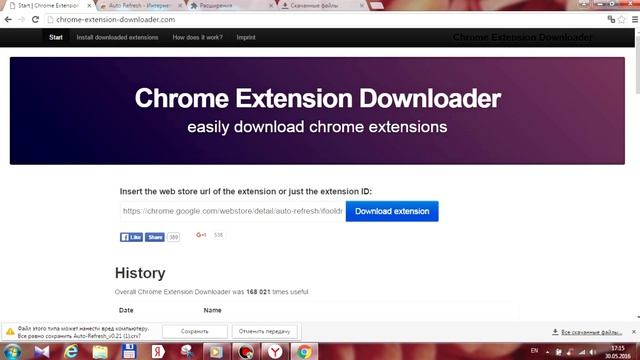The width and height of the screenshot is (640, 360).
Task: Open the How does it work? page
Action: pyautogui.click(x=198, y=38)
